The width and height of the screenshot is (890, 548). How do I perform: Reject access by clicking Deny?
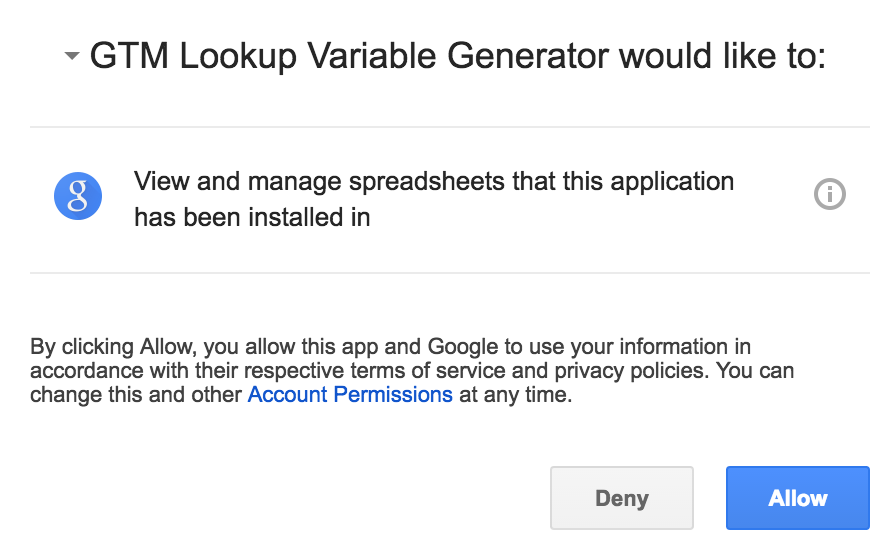tap(621, 498)
